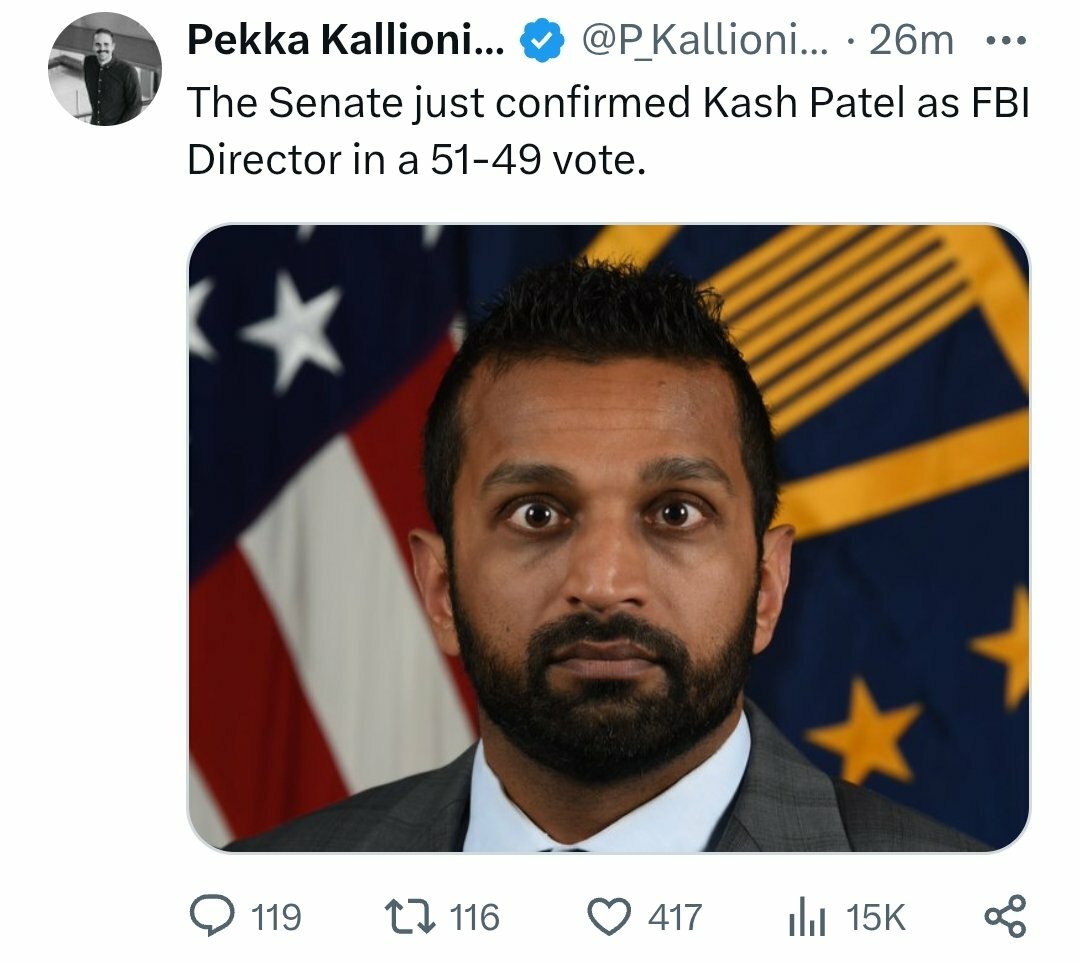
Task: Like the tweet with heart icon
Action: pos(609,918)
